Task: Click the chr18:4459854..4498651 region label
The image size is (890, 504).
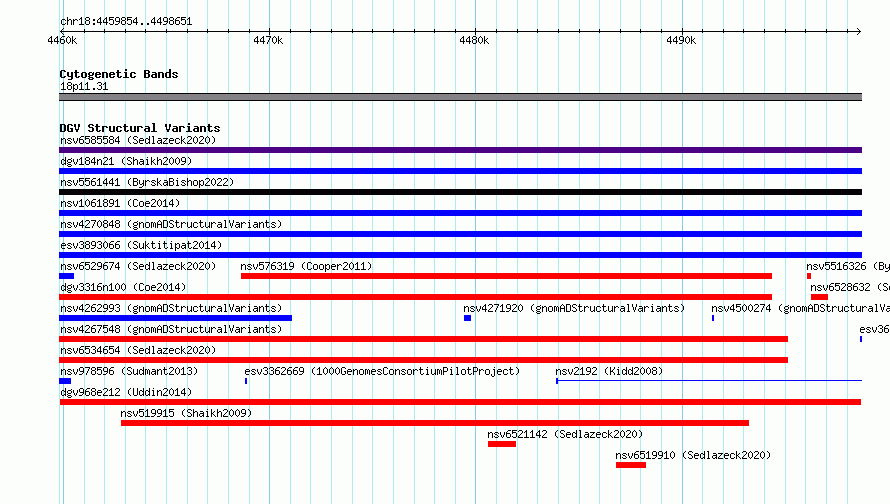Action: point(126,22)
